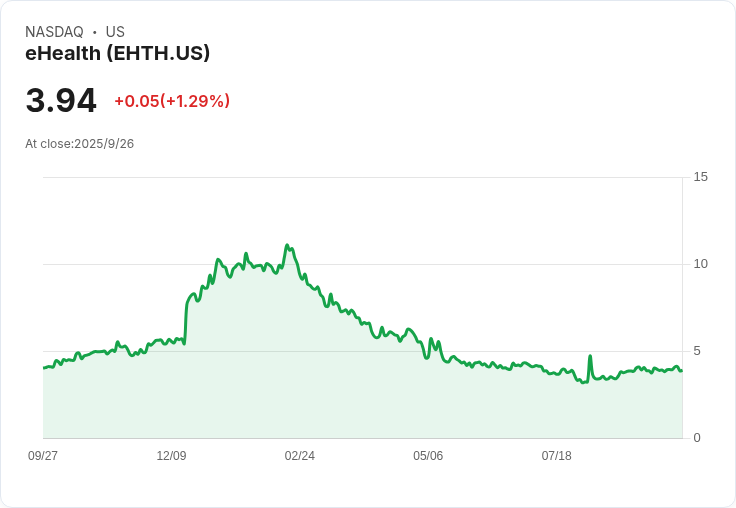
Task: Click the 07/18 date axis label
Action: (x=557, y=455)
